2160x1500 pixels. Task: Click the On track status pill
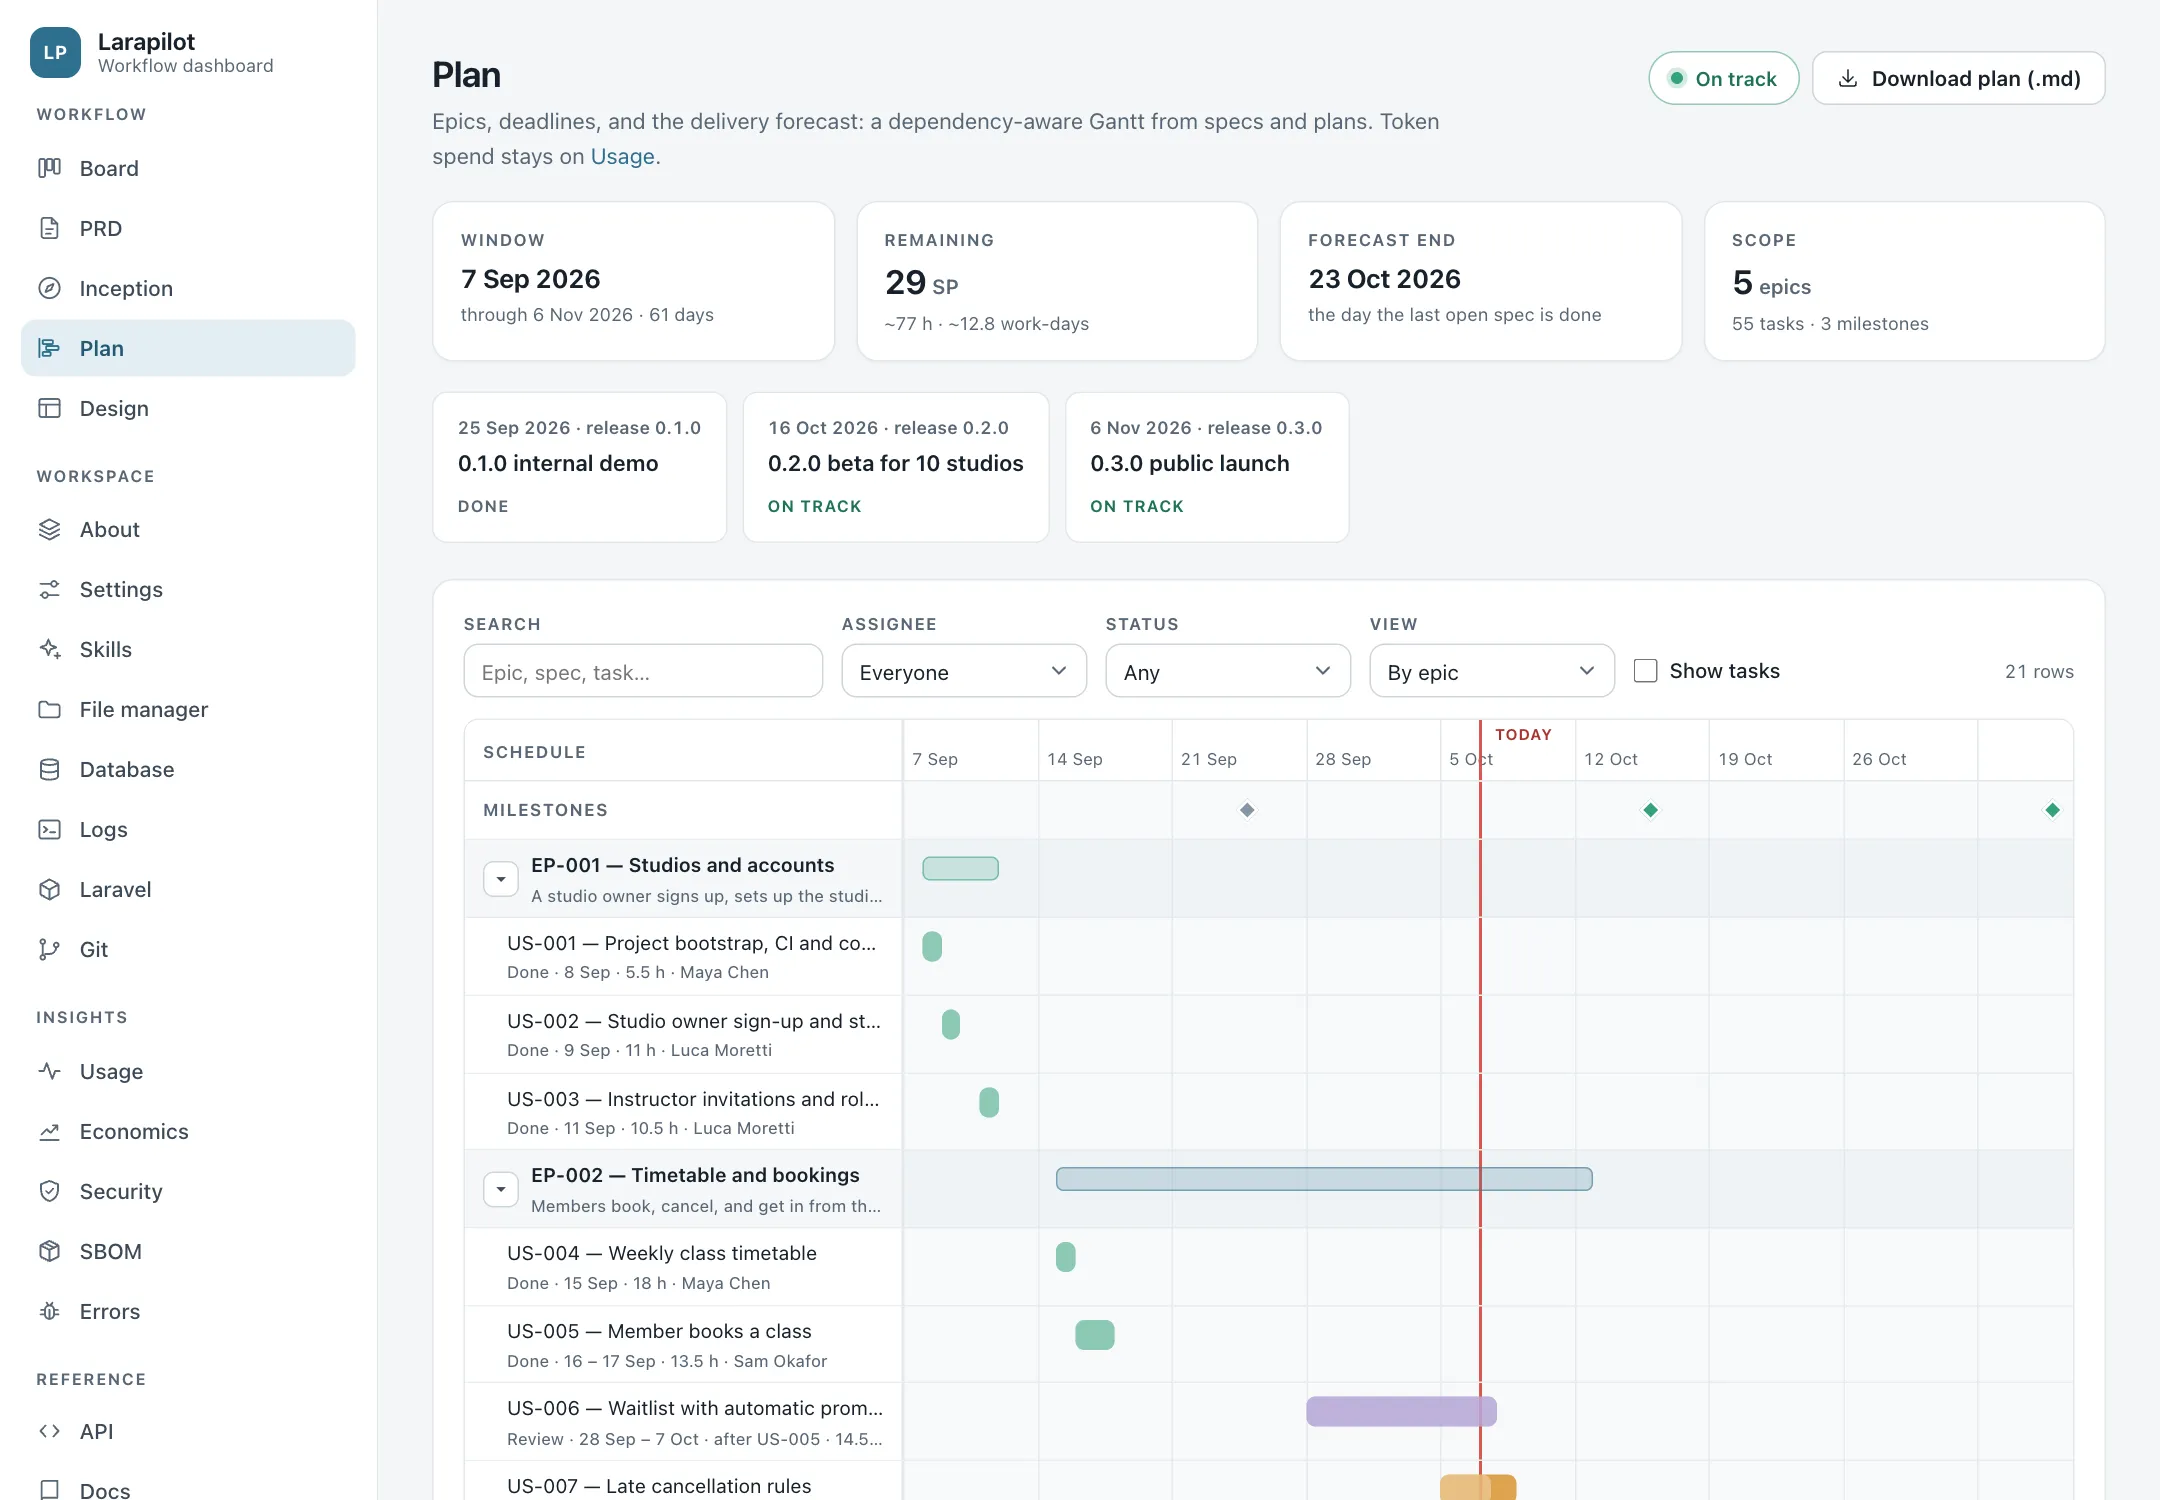coord(1723,78)
